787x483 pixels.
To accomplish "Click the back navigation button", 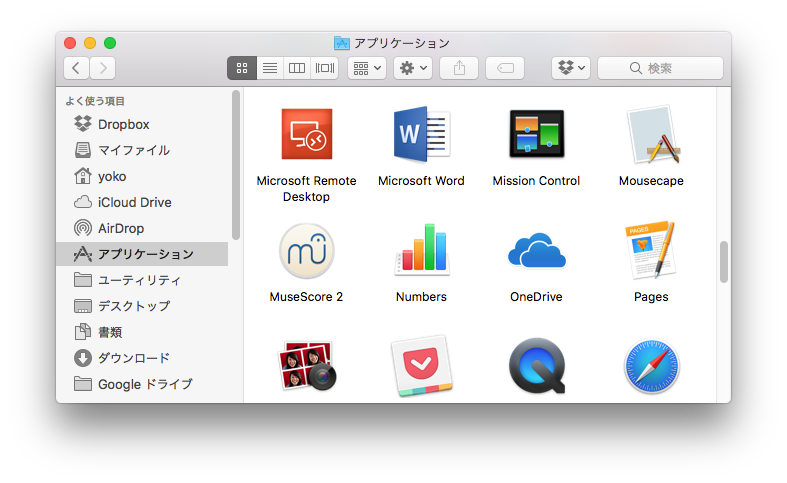I will pyautogui.click(x=77, y=68).
